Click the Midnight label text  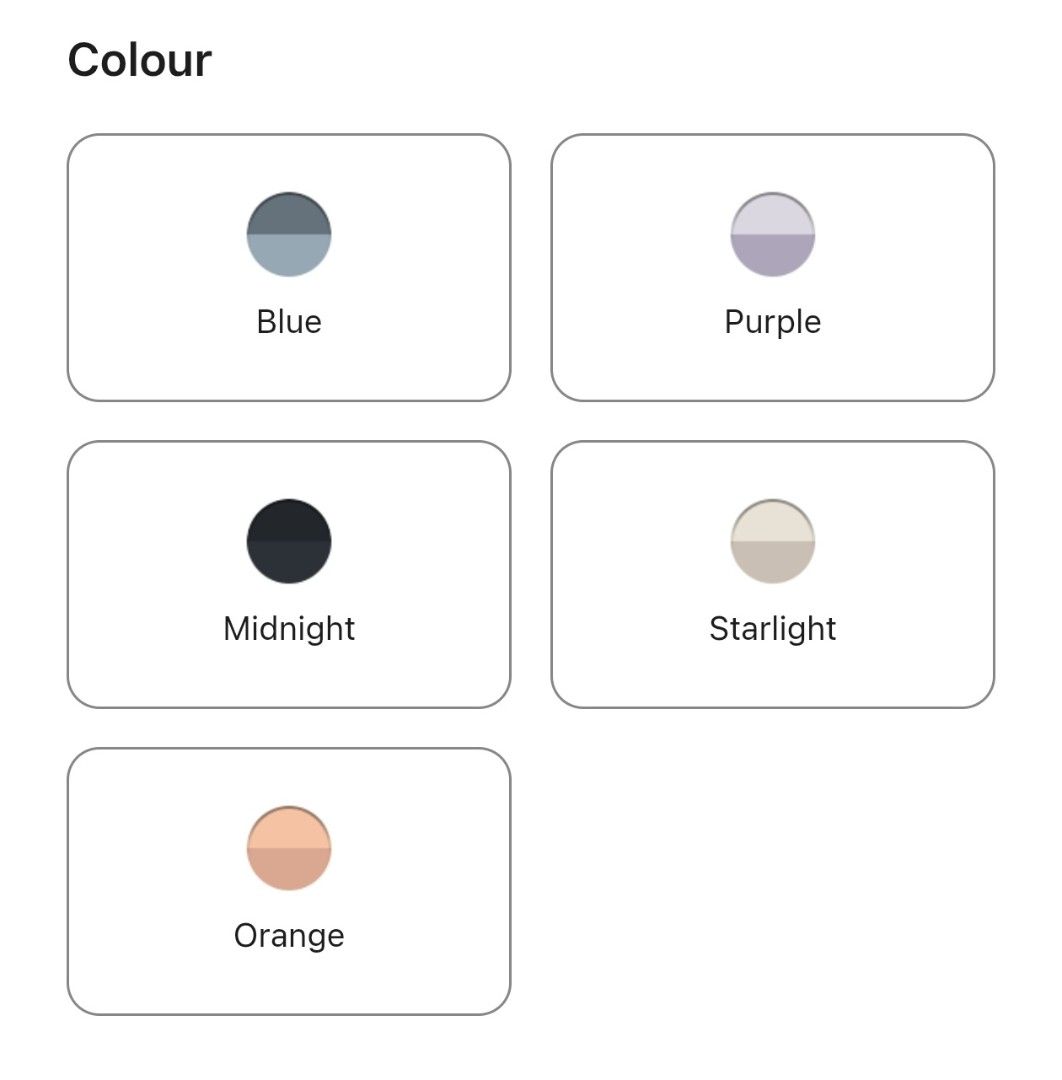click(x=289, y=628)
